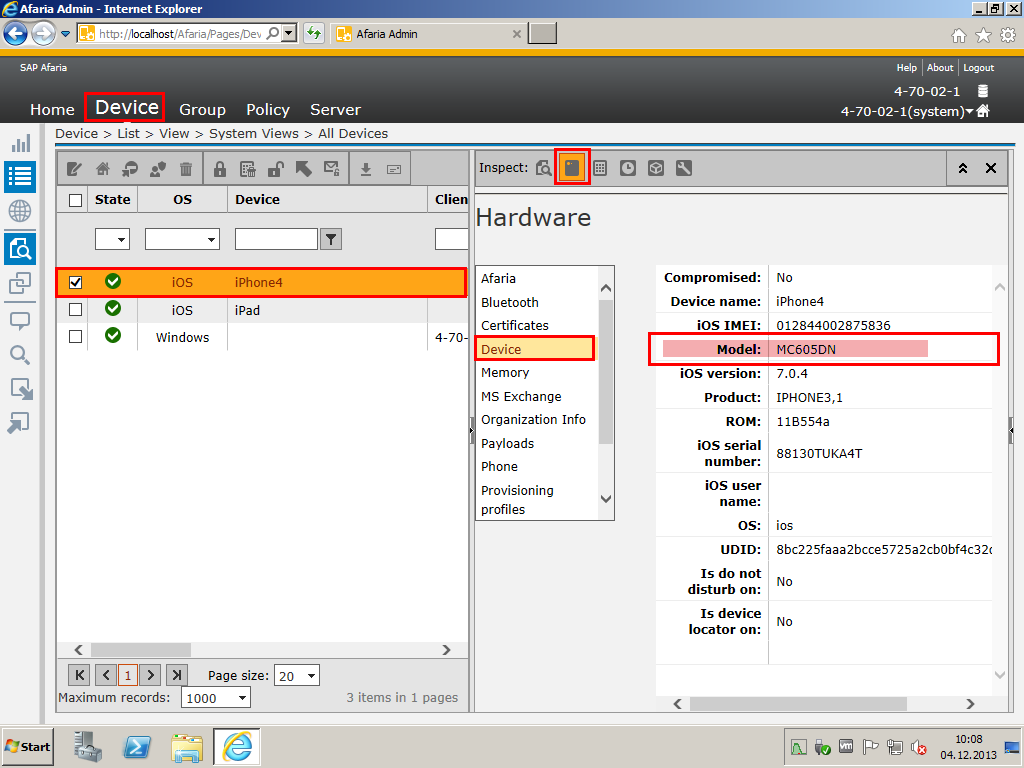Open the grid inspect icon

pos(600,168)
